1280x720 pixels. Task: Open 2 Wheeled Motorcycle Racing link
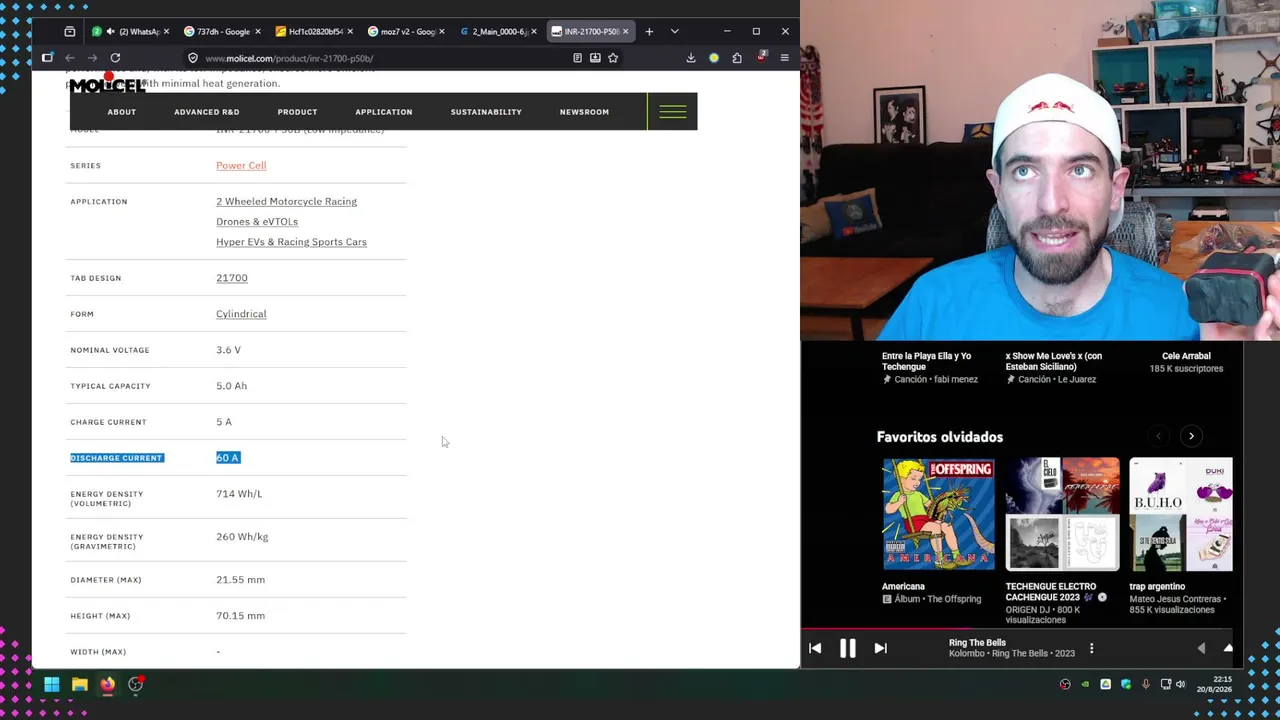[286, 201]
